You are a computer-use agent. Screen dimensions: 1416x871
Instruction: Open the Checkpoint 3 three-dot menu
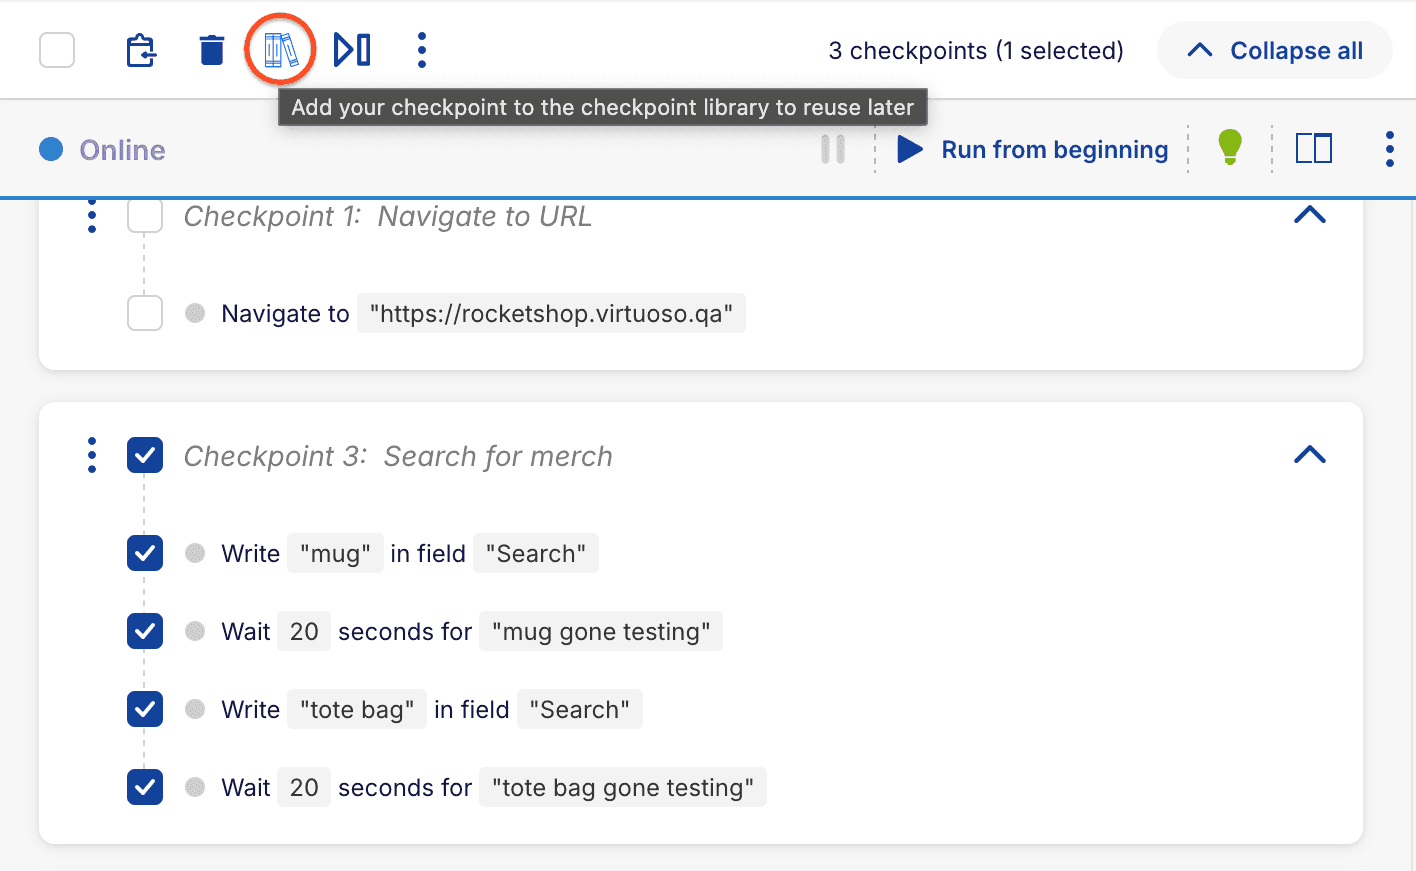91,455
